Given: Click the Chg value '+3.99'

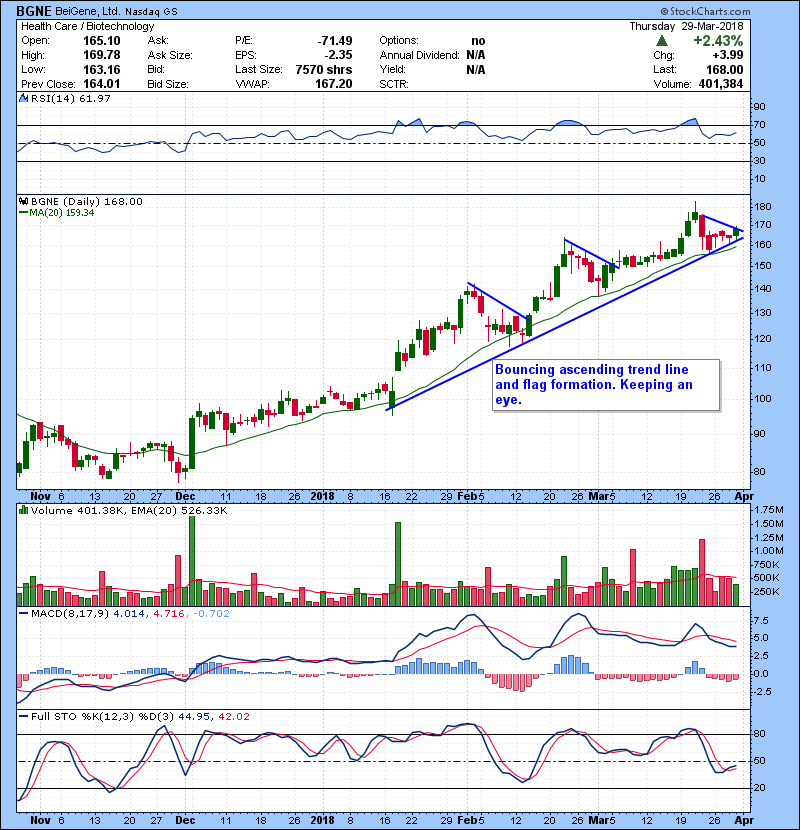Looking at the screenshot, I should pyautogui.click(x=727, y=55).
